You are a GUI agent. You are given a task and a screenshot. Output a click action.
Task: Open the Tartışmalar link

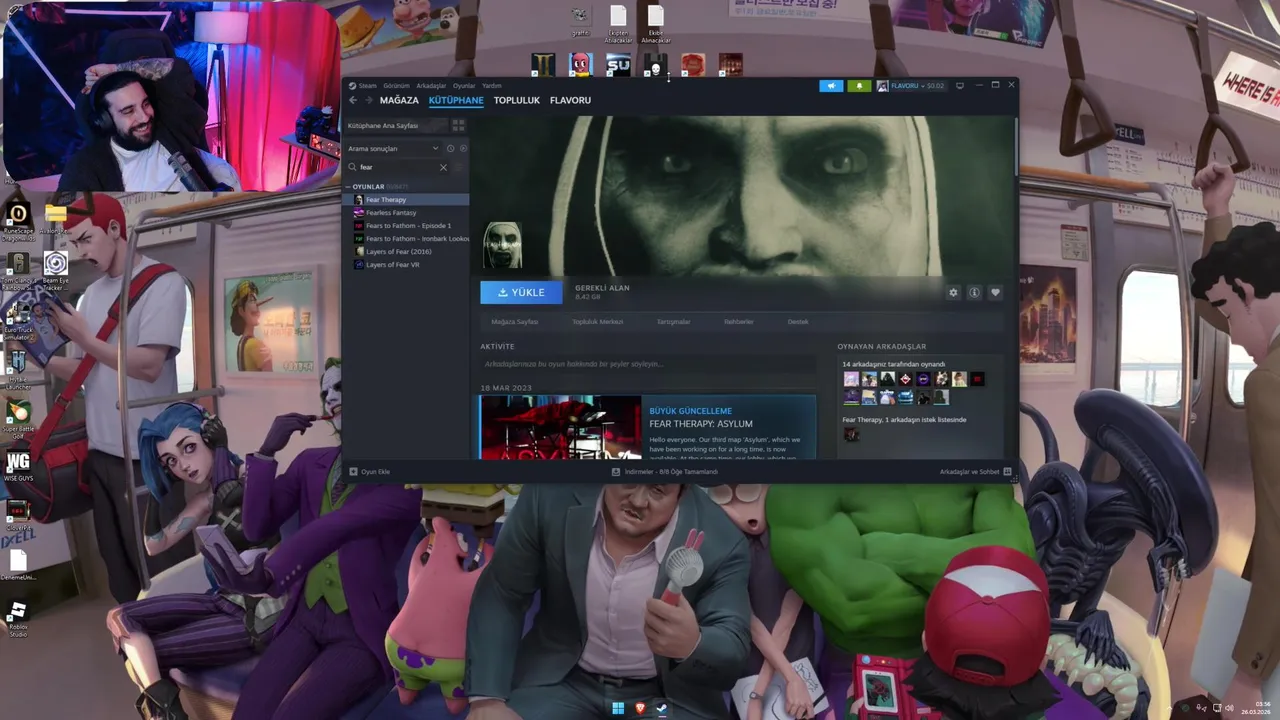pos(673,322)
